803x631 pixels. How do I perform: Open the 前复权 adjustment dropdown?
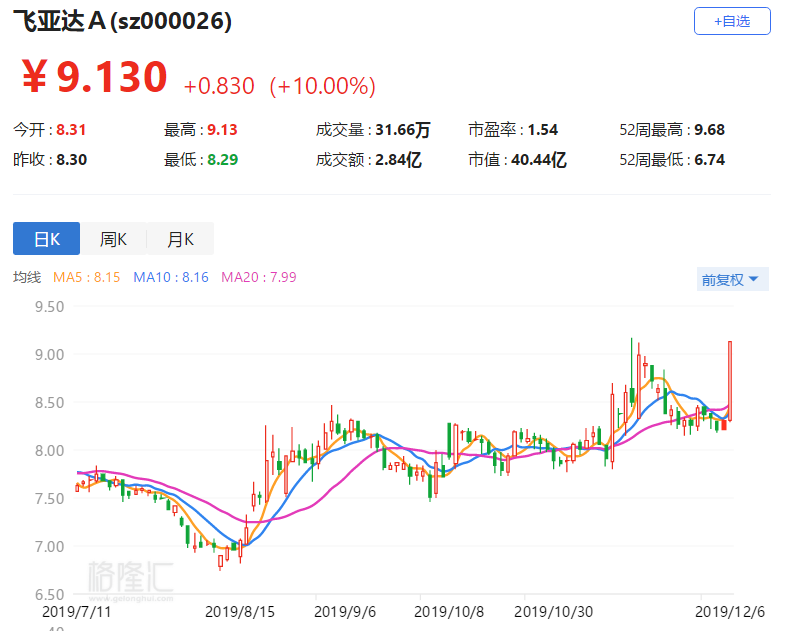[732, 280]
